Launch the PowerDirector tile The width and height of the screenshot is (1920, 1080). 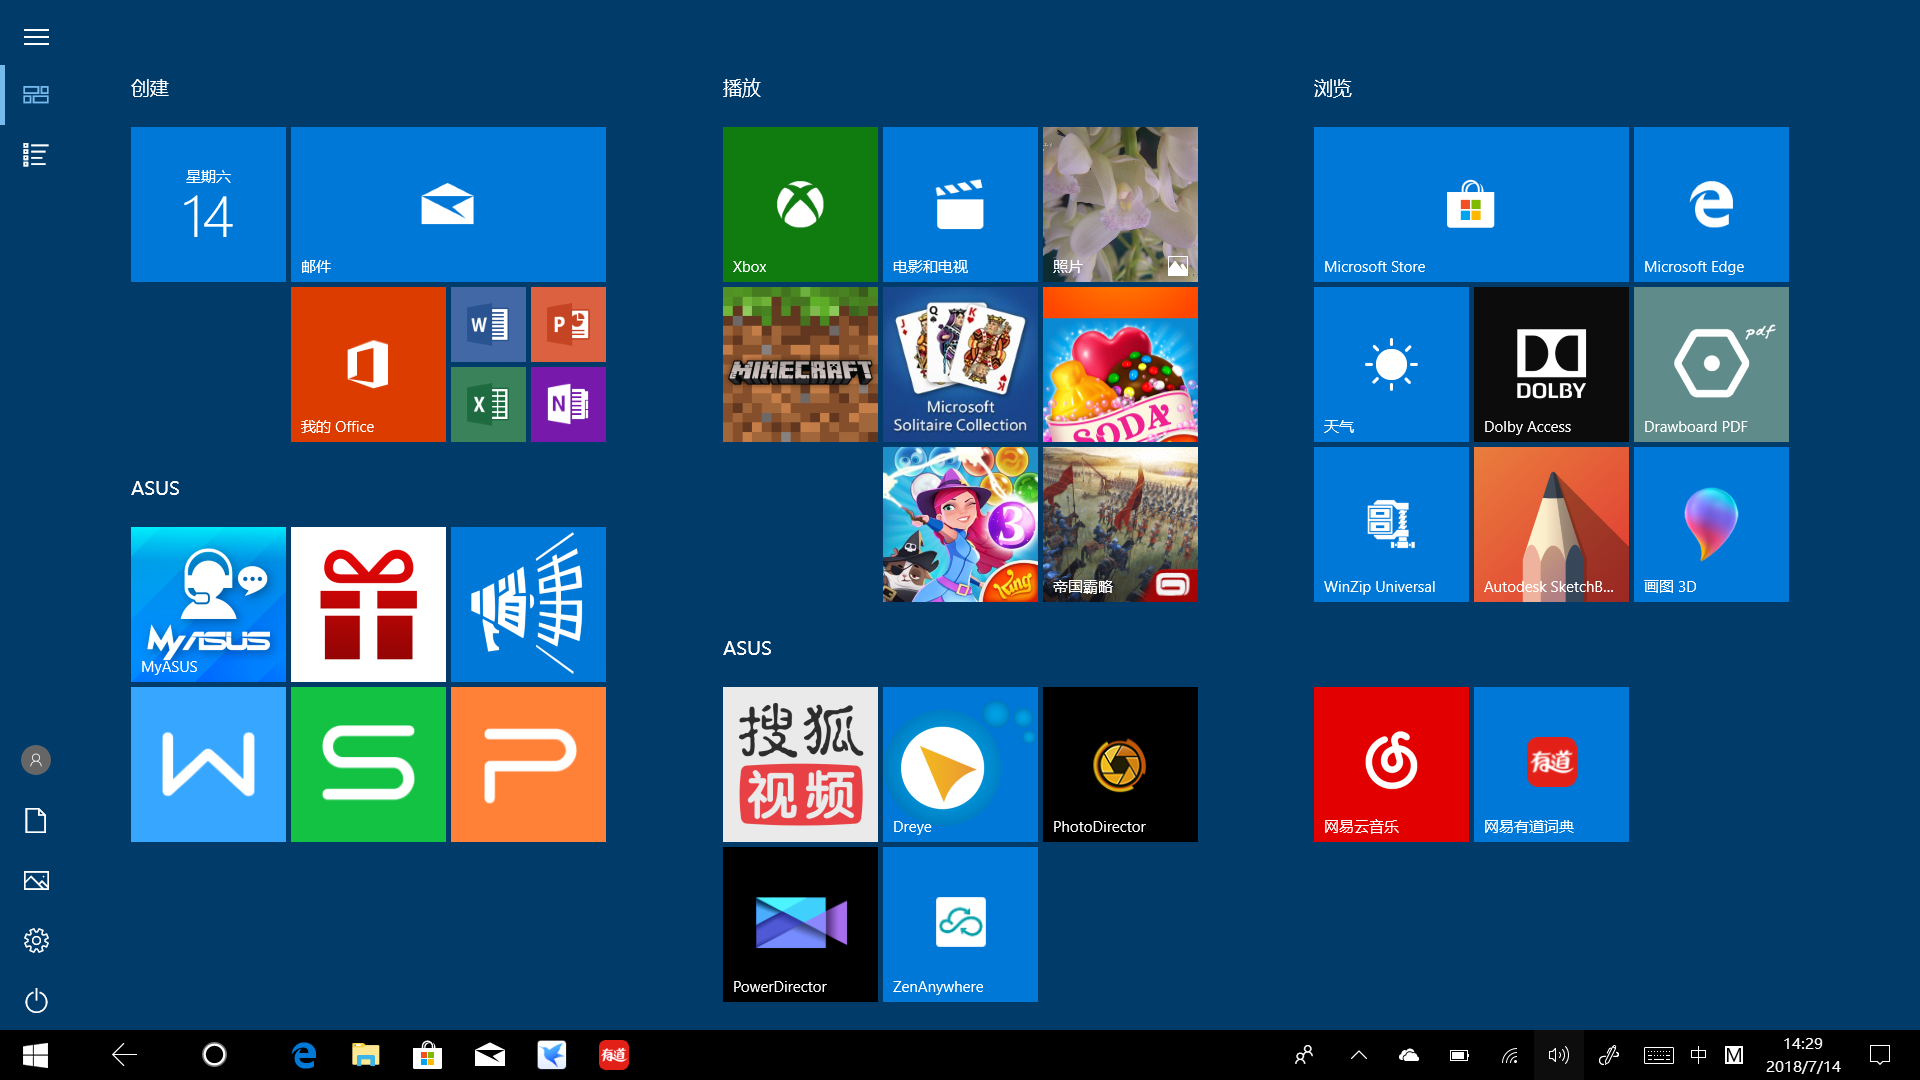(x=800, y=924)
